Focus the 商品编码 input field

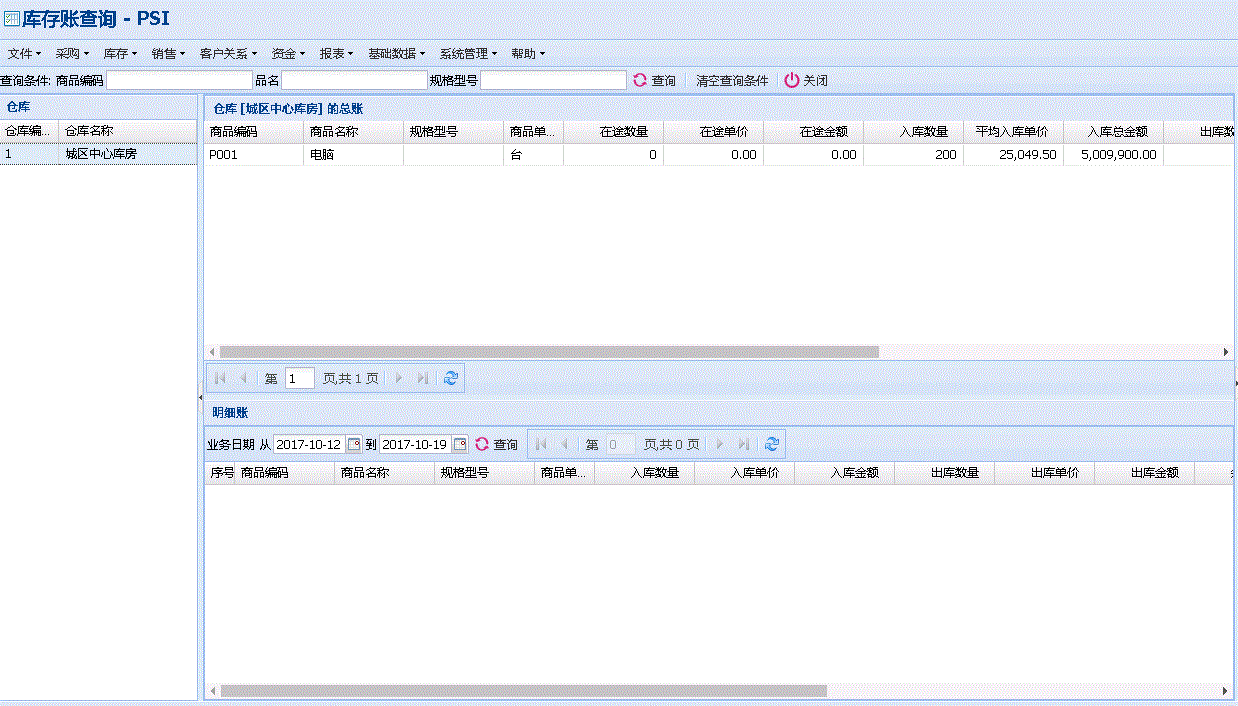(x=179, y=80)
